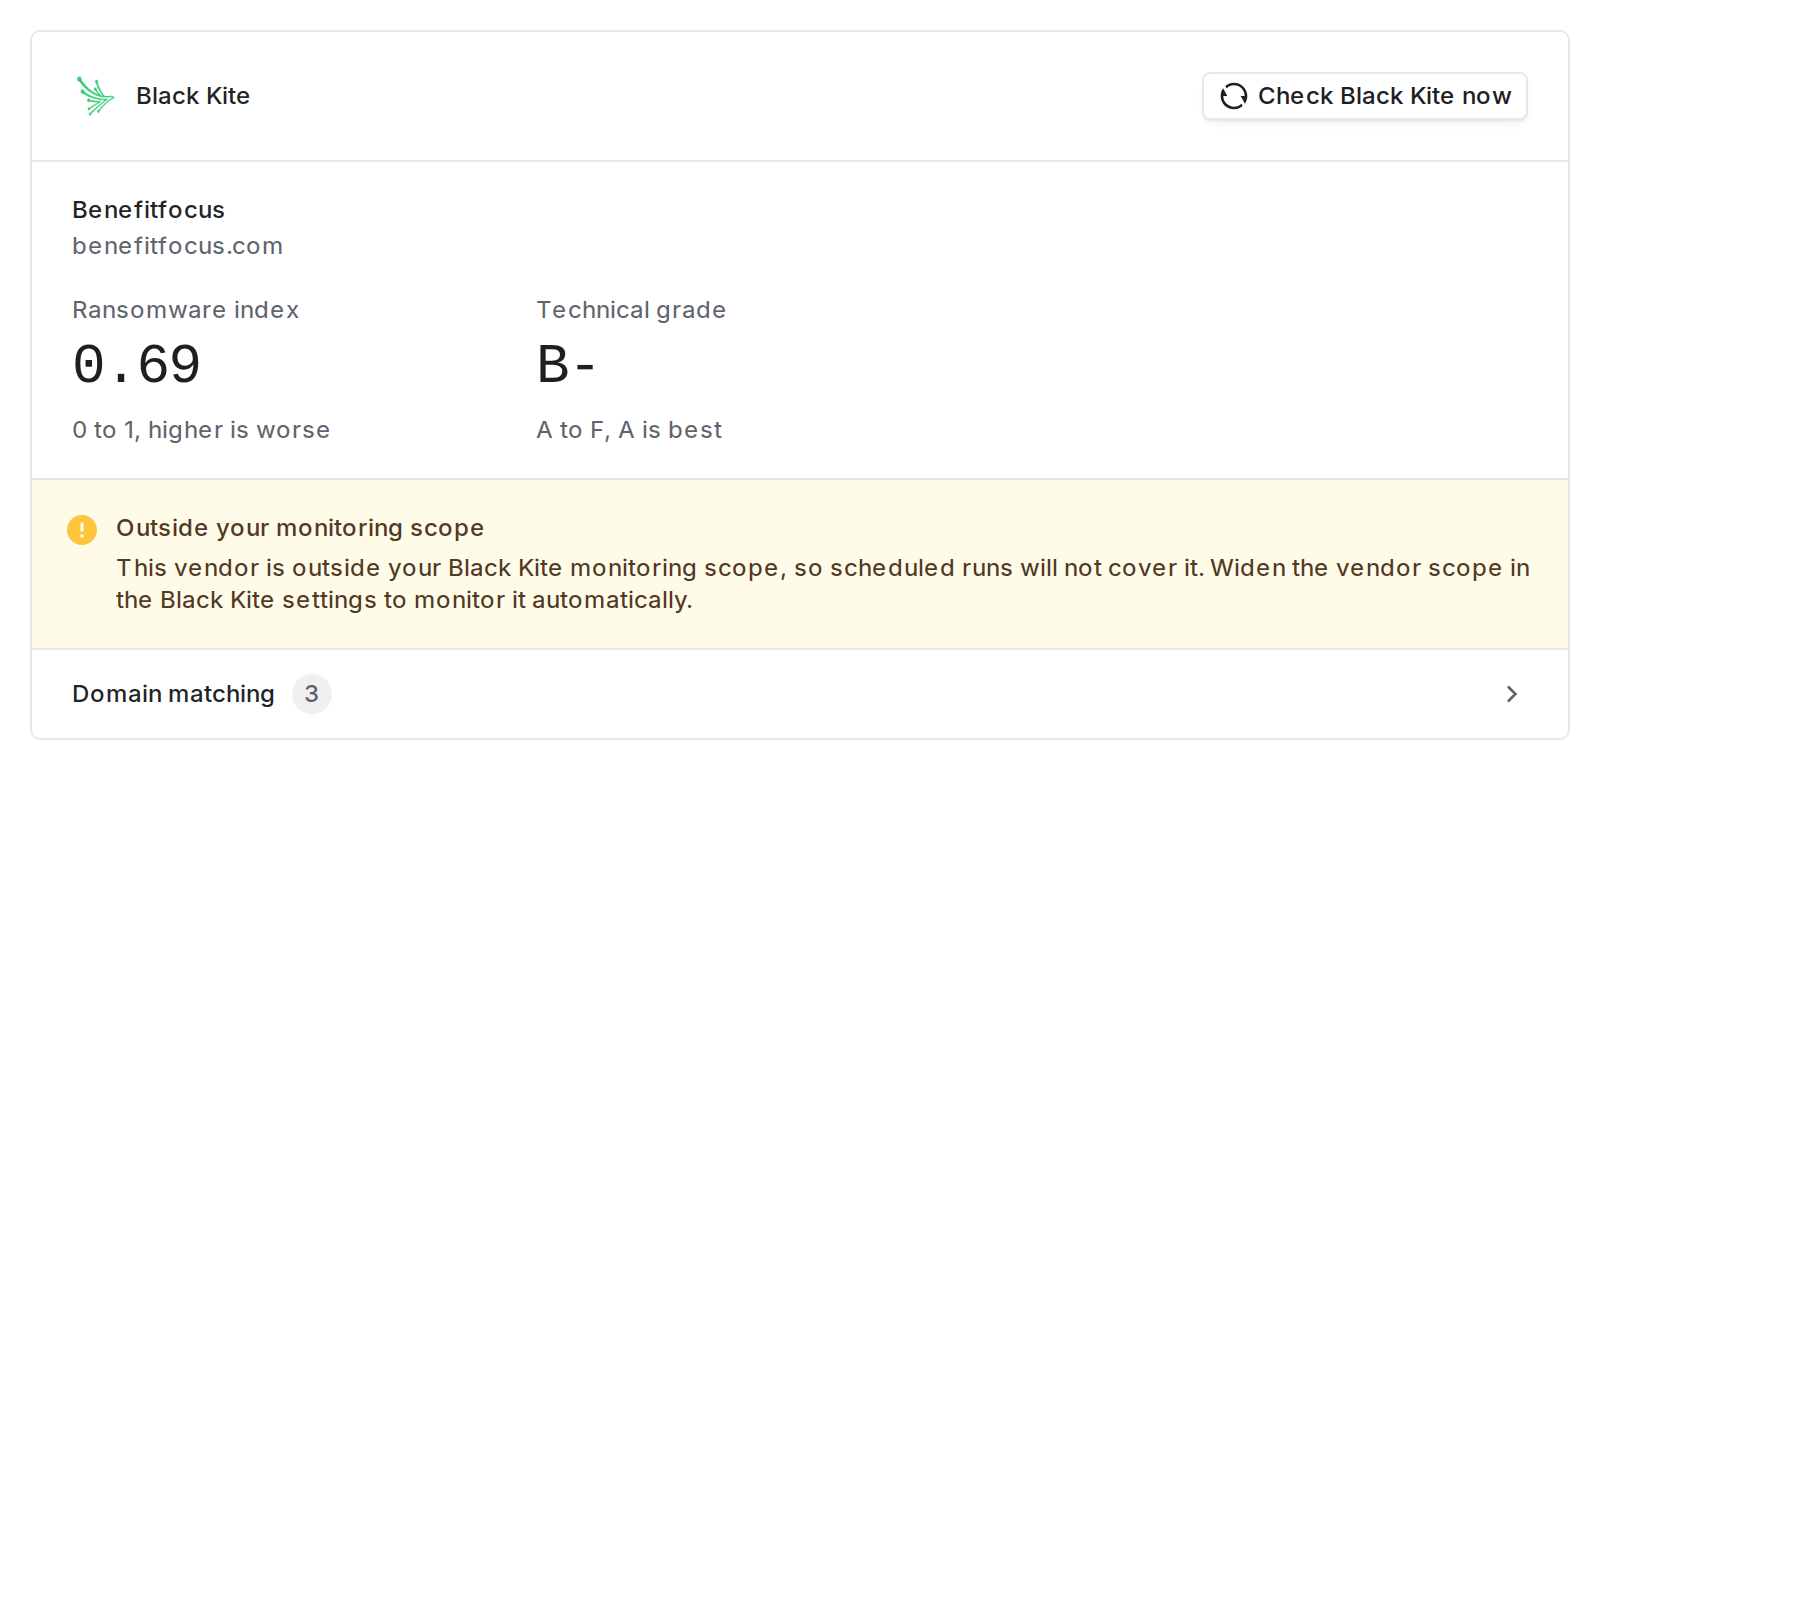The image size is (1800, 1600).
Task: Open the Domain matching section
Action: point(800,694)
